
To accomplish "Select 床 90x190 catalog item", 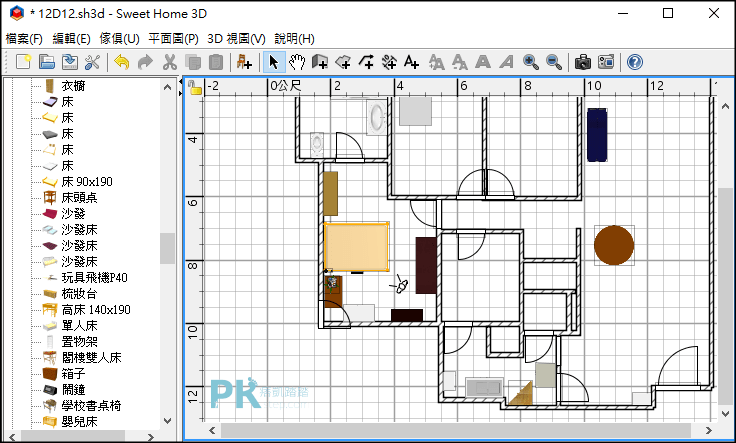I will click(x=87, y=182).
